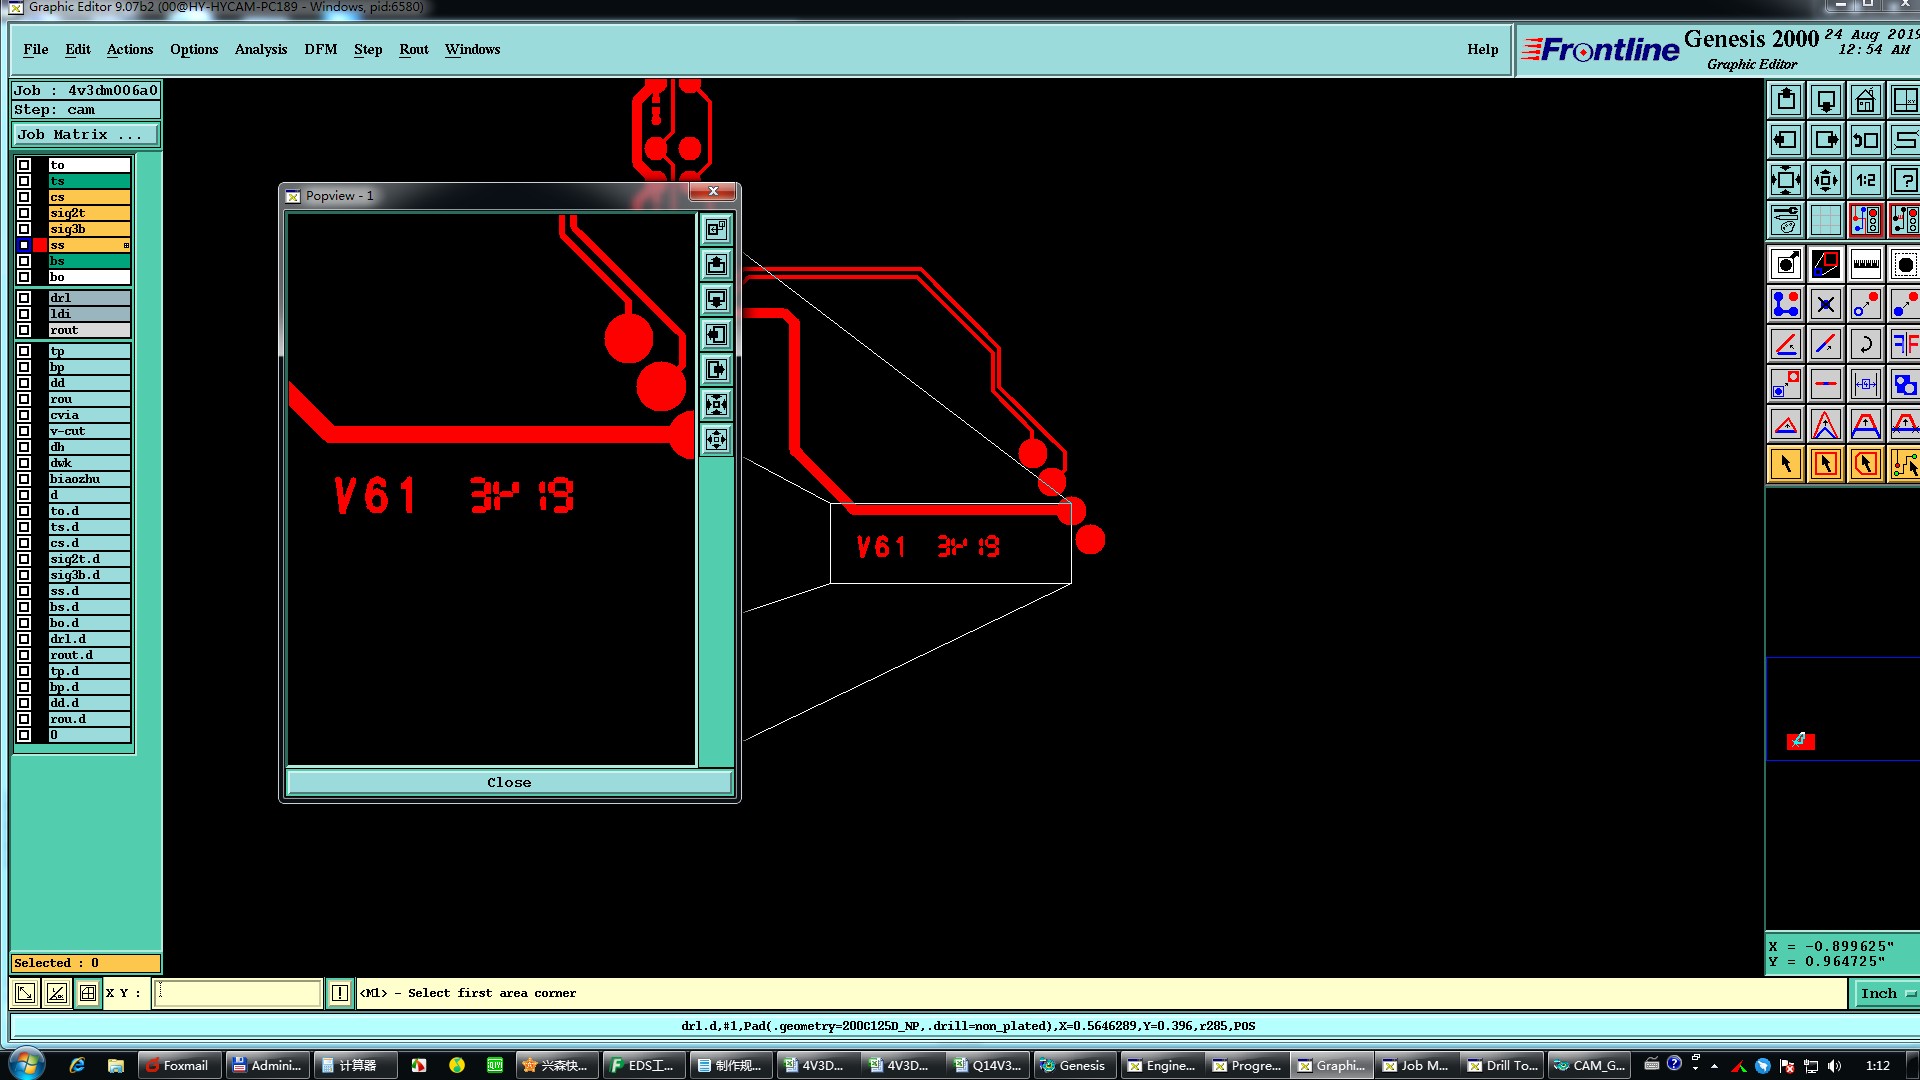This screenshot has width=1920, height=1080.
Task: Click the dimension width measure icon
Action: pyautogui.click(x=1866, y=384)
